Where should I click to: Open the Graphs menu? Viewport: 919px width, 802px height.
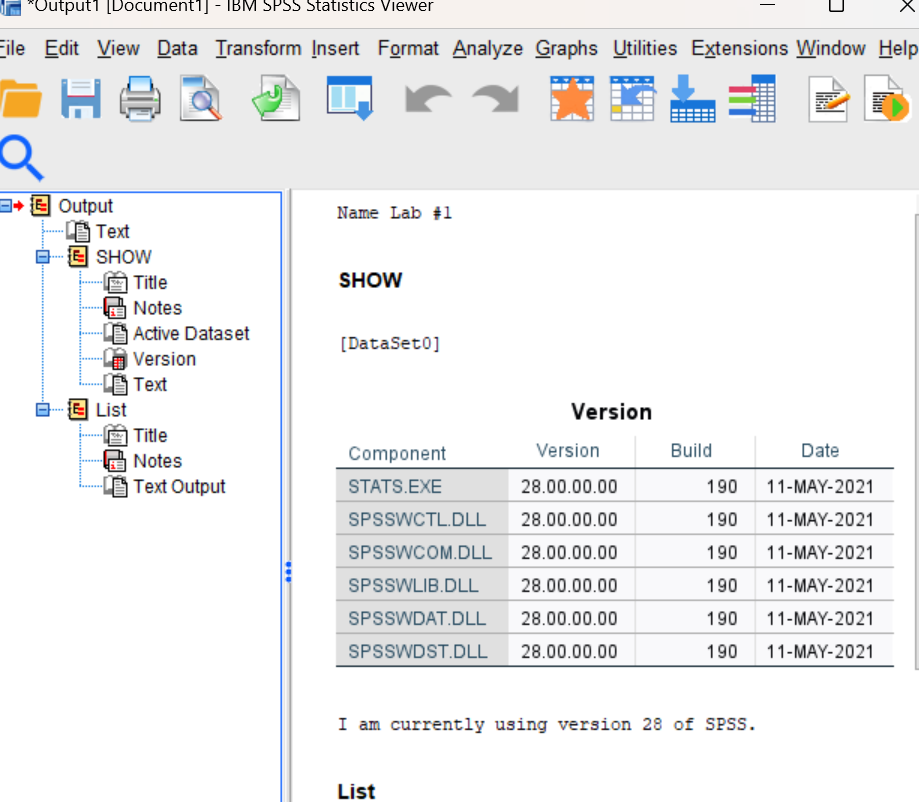click(566, 48)
